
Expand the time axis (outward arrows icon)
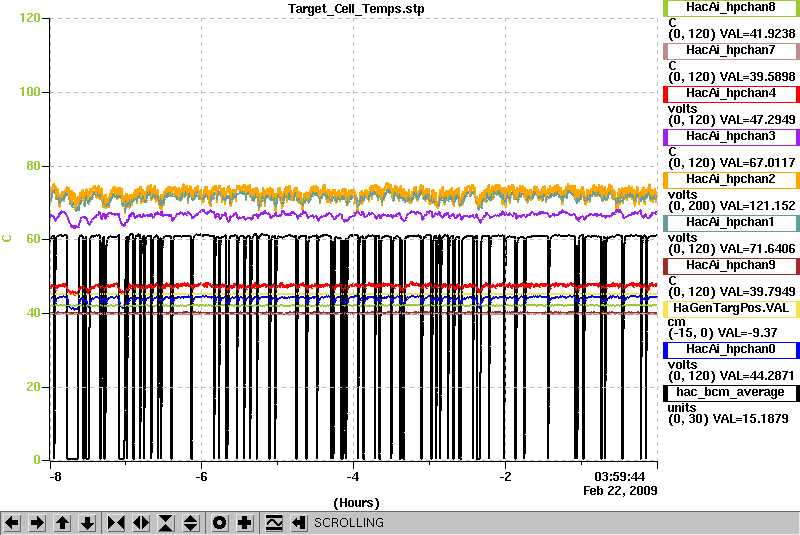(141, 523)
